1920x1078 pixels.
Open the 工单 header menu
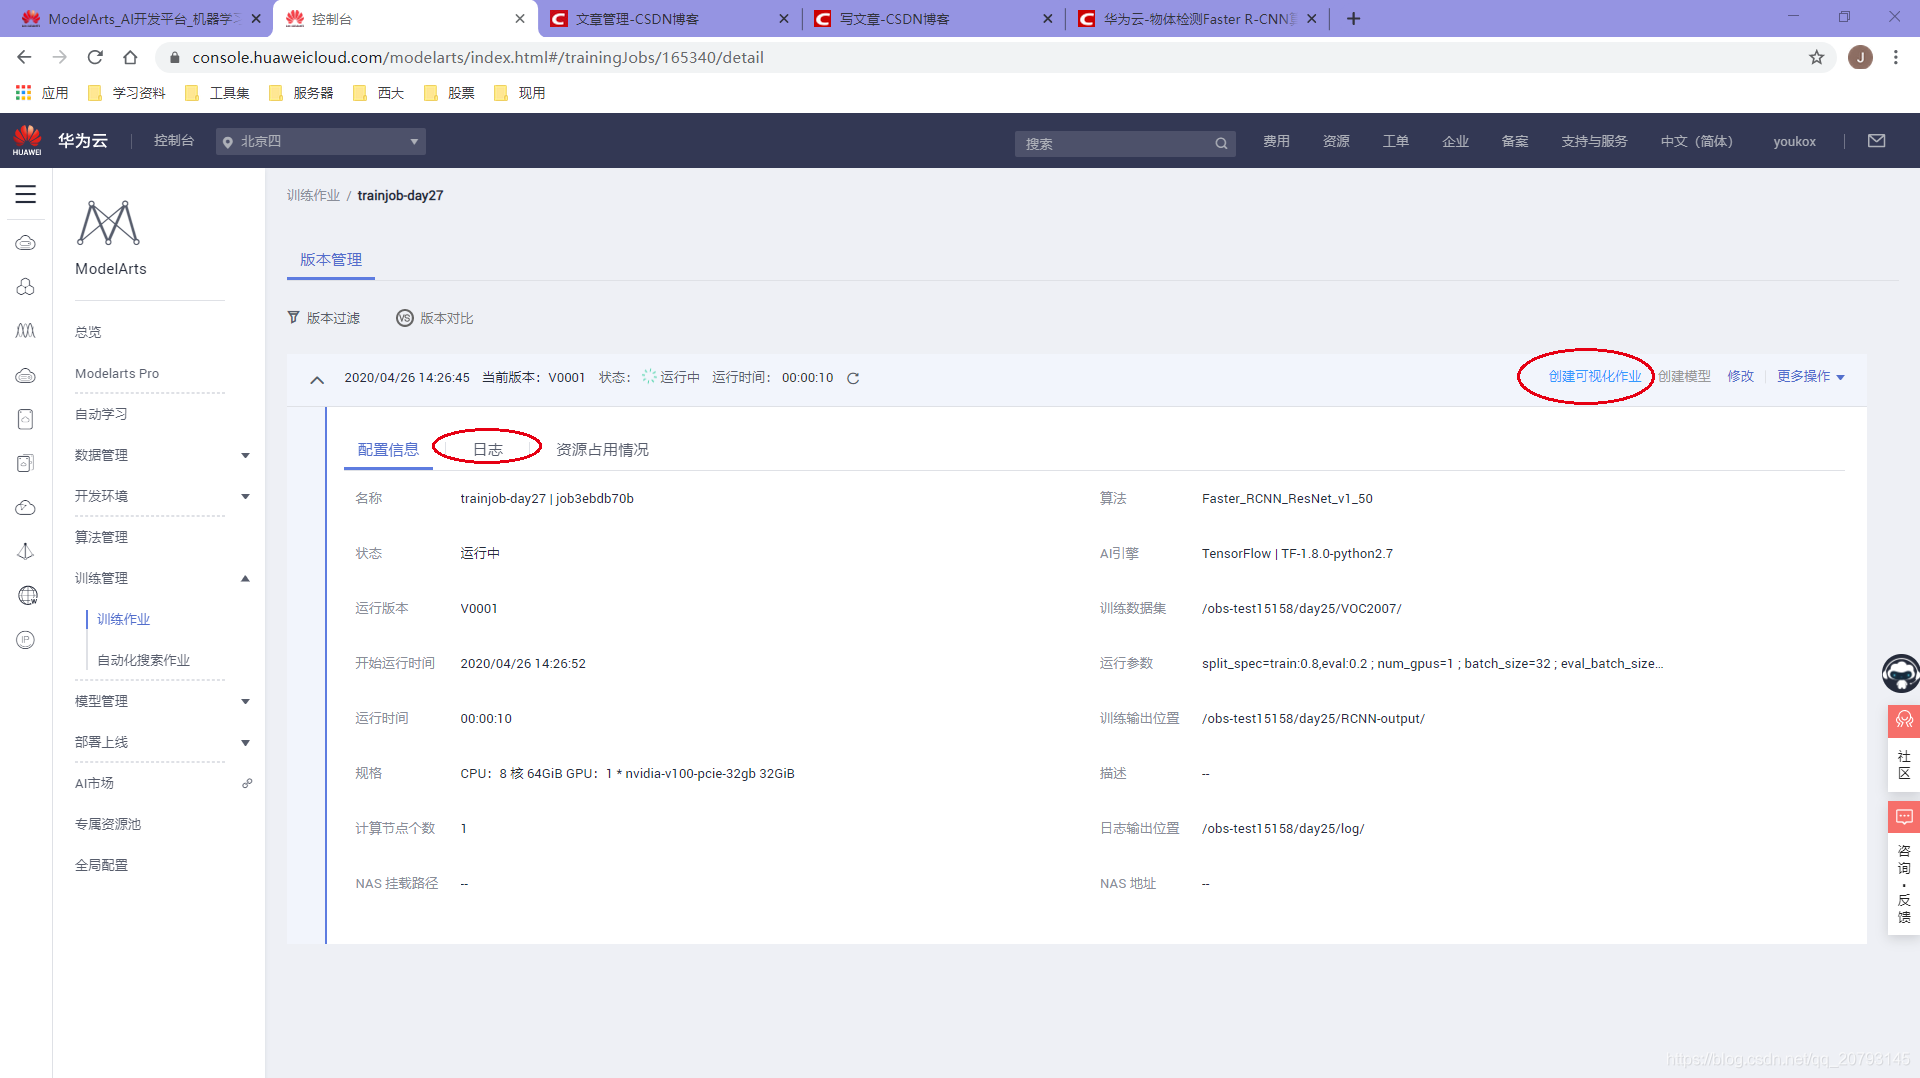1395,141
